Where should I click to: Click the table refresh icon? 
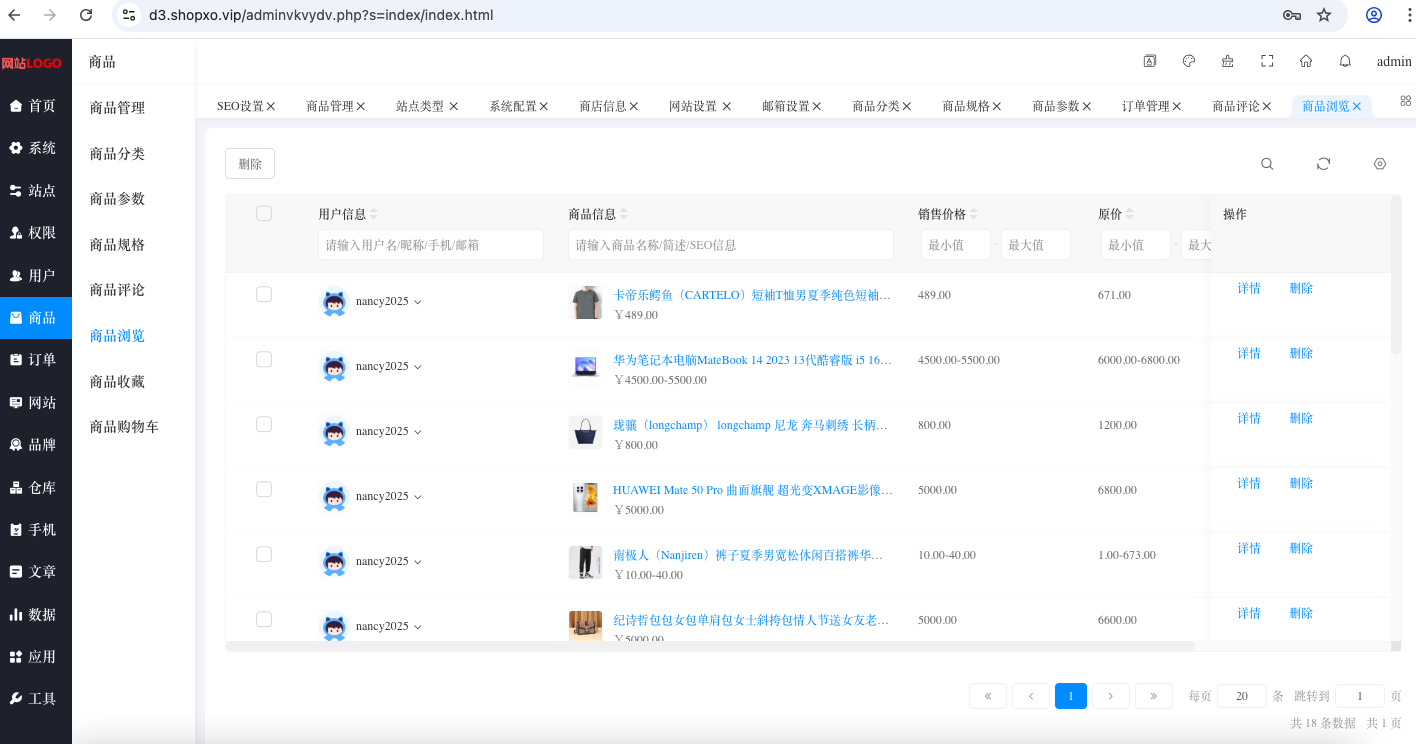(x=1324, y=164)
